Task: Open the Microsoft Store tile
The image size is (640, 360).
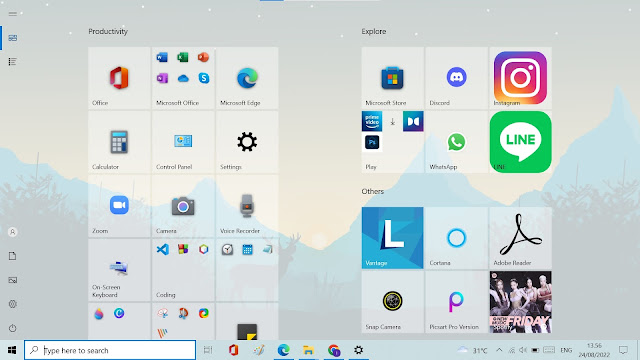Action: pyautogui.click(x=392, y=78)
